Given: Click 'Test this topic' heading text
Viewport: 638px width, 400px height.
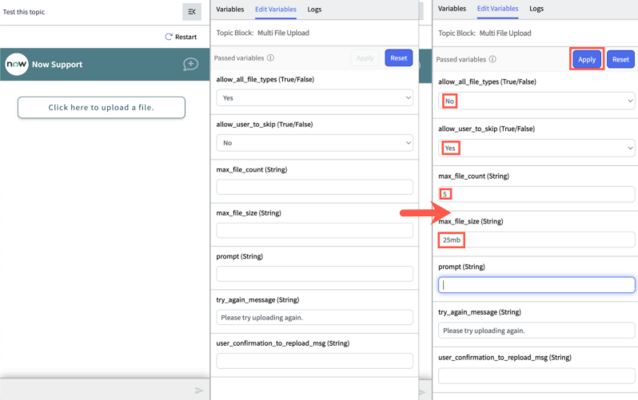Looking at the screenshot, I should tap(24, 12).
